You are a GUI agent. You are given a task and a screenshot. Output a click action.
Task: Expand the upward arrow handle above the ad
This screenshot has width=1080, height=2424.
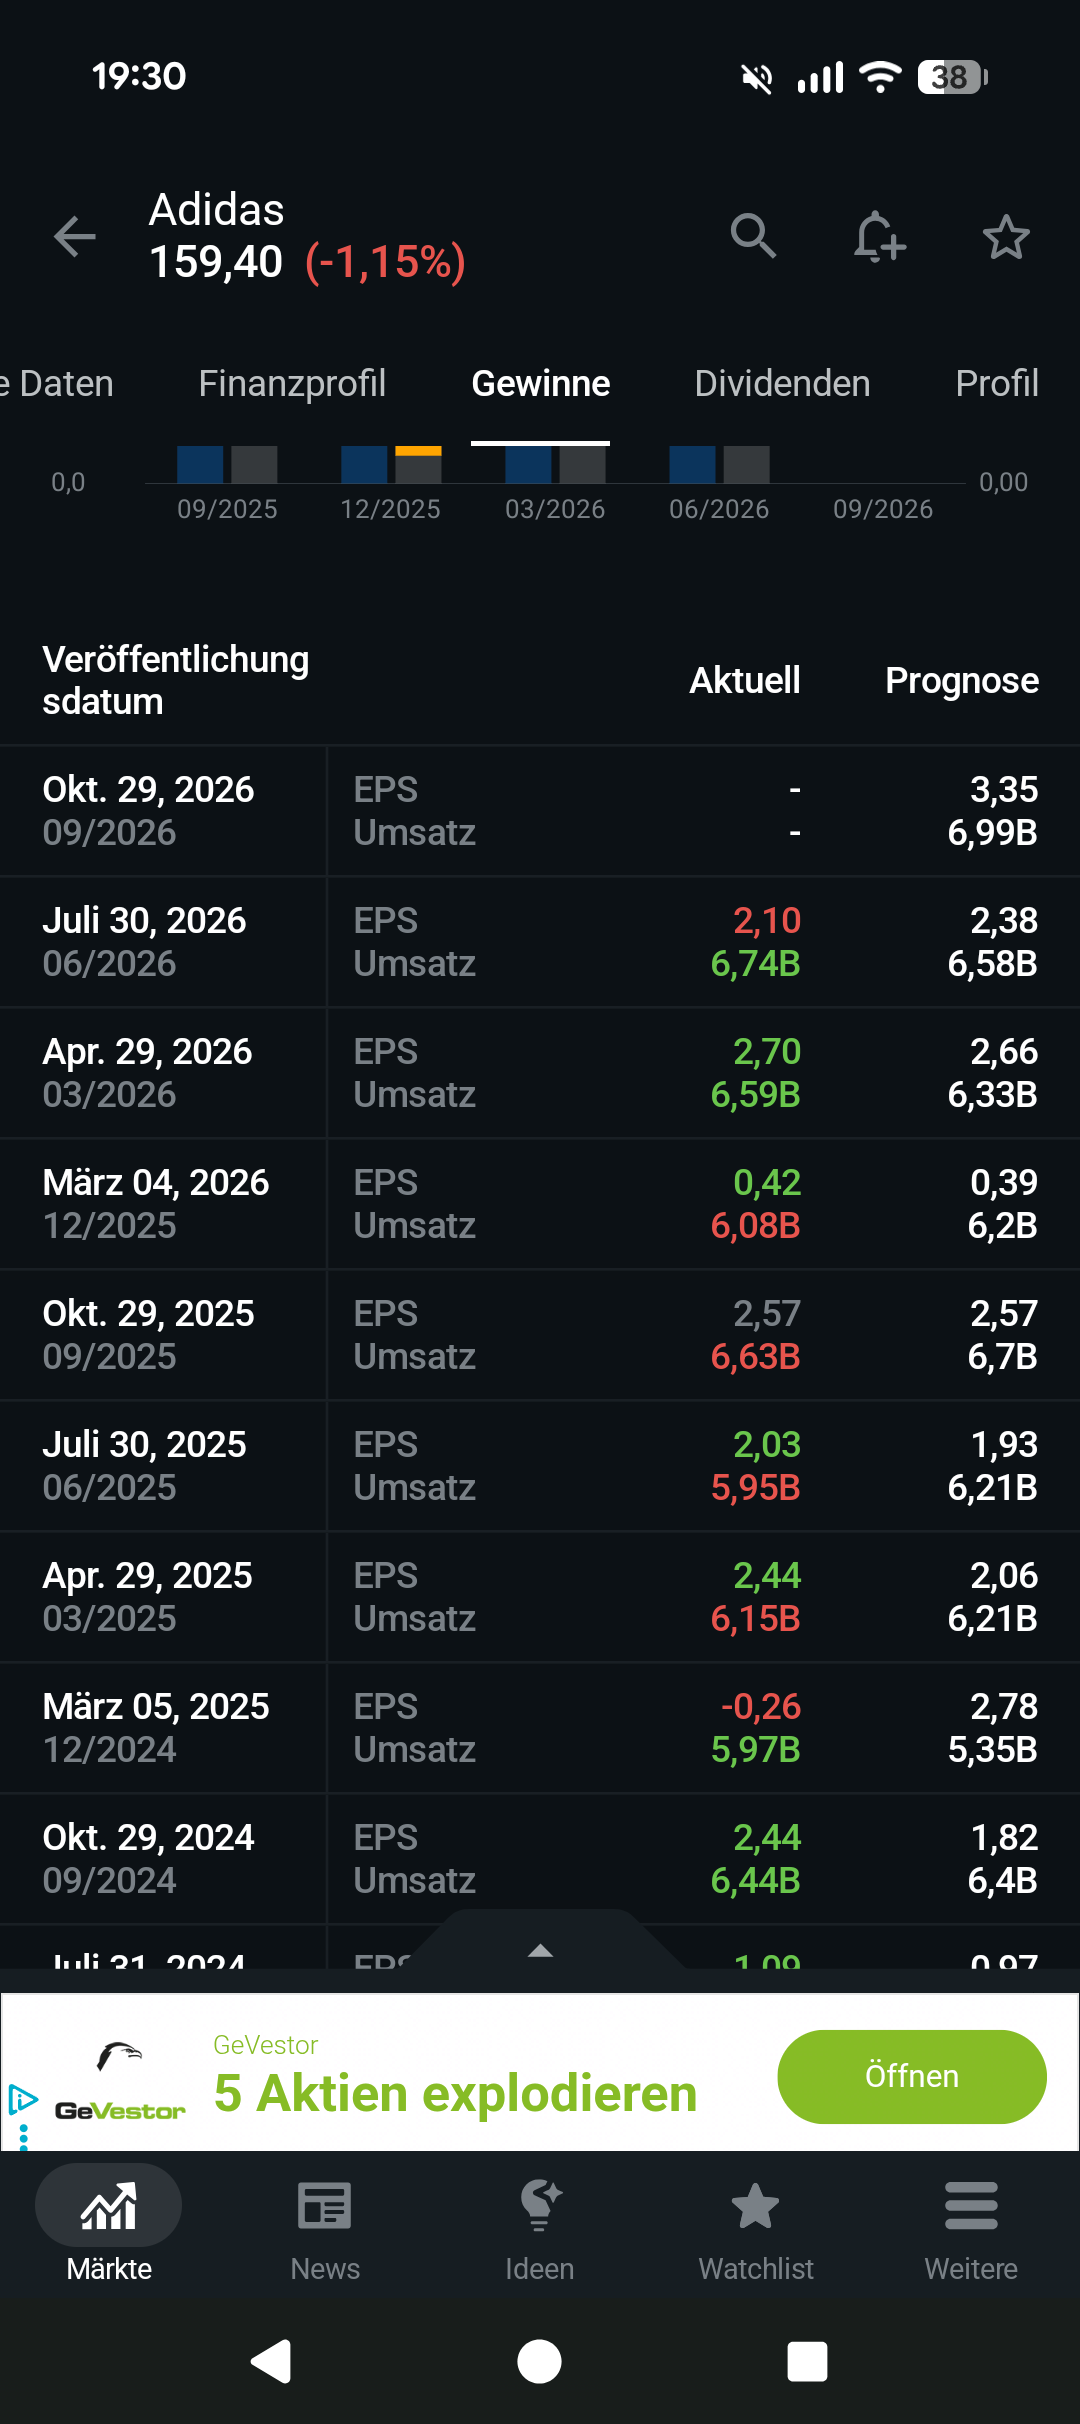(540, 1950)
